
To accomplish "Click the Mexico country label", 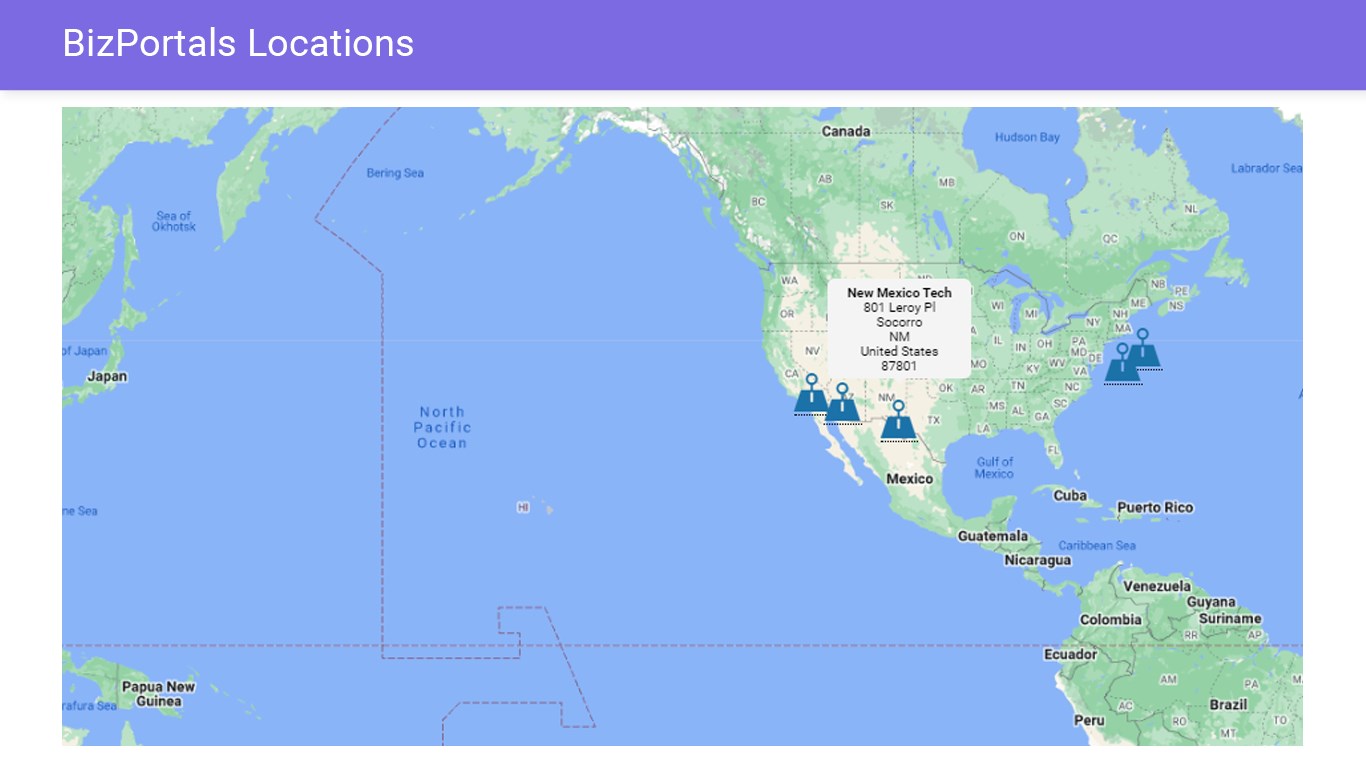I will (909, 479).
